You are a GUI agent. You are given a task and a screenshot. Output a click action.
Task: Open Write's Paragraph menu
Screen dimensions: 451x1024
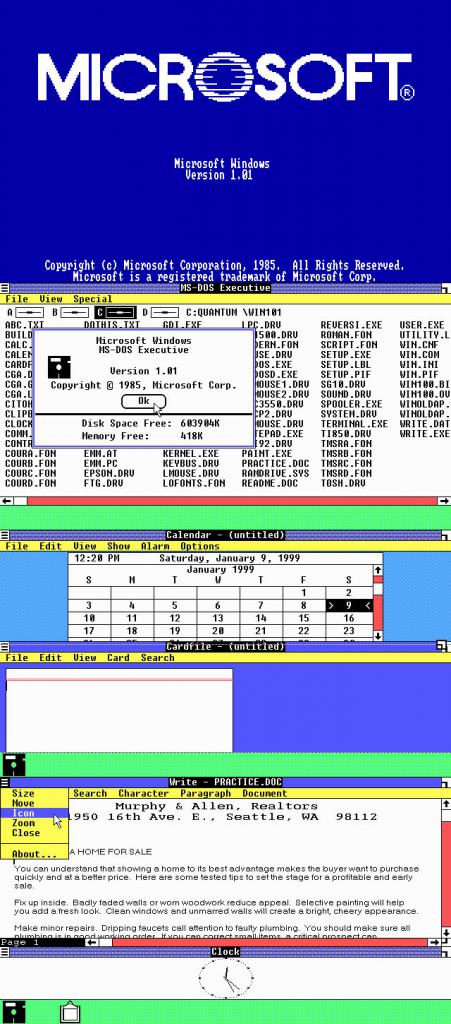(x=206, y=793)
